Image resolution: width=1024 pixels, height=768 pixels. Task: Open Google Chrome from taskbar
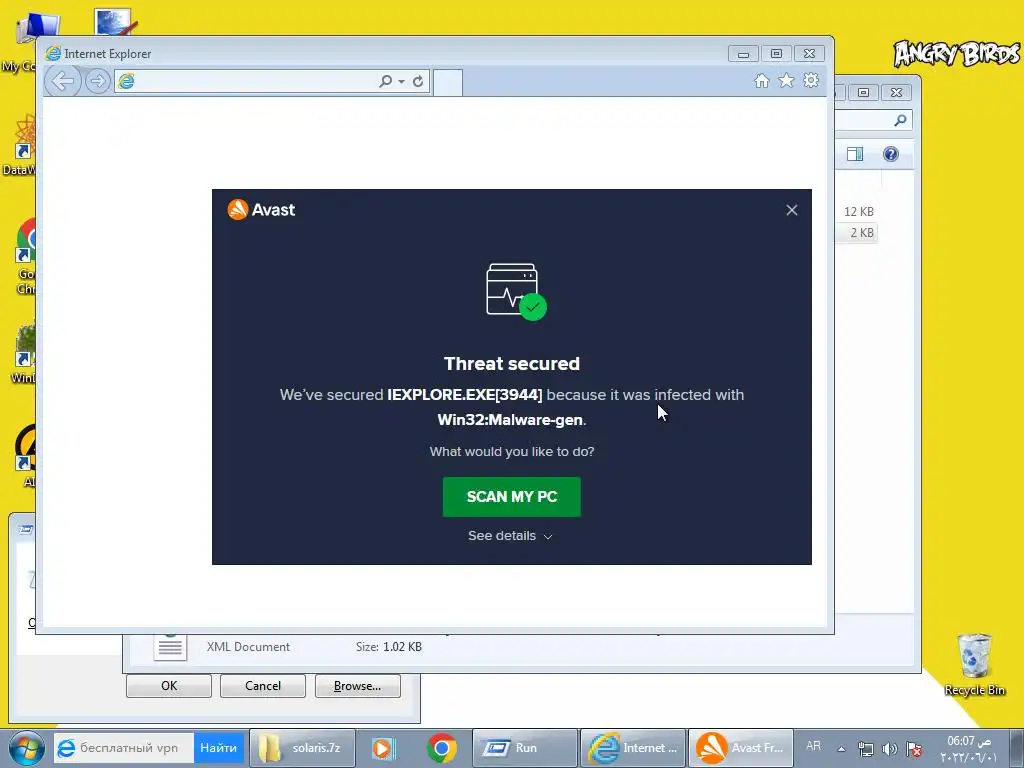click(x=441, y=748)
